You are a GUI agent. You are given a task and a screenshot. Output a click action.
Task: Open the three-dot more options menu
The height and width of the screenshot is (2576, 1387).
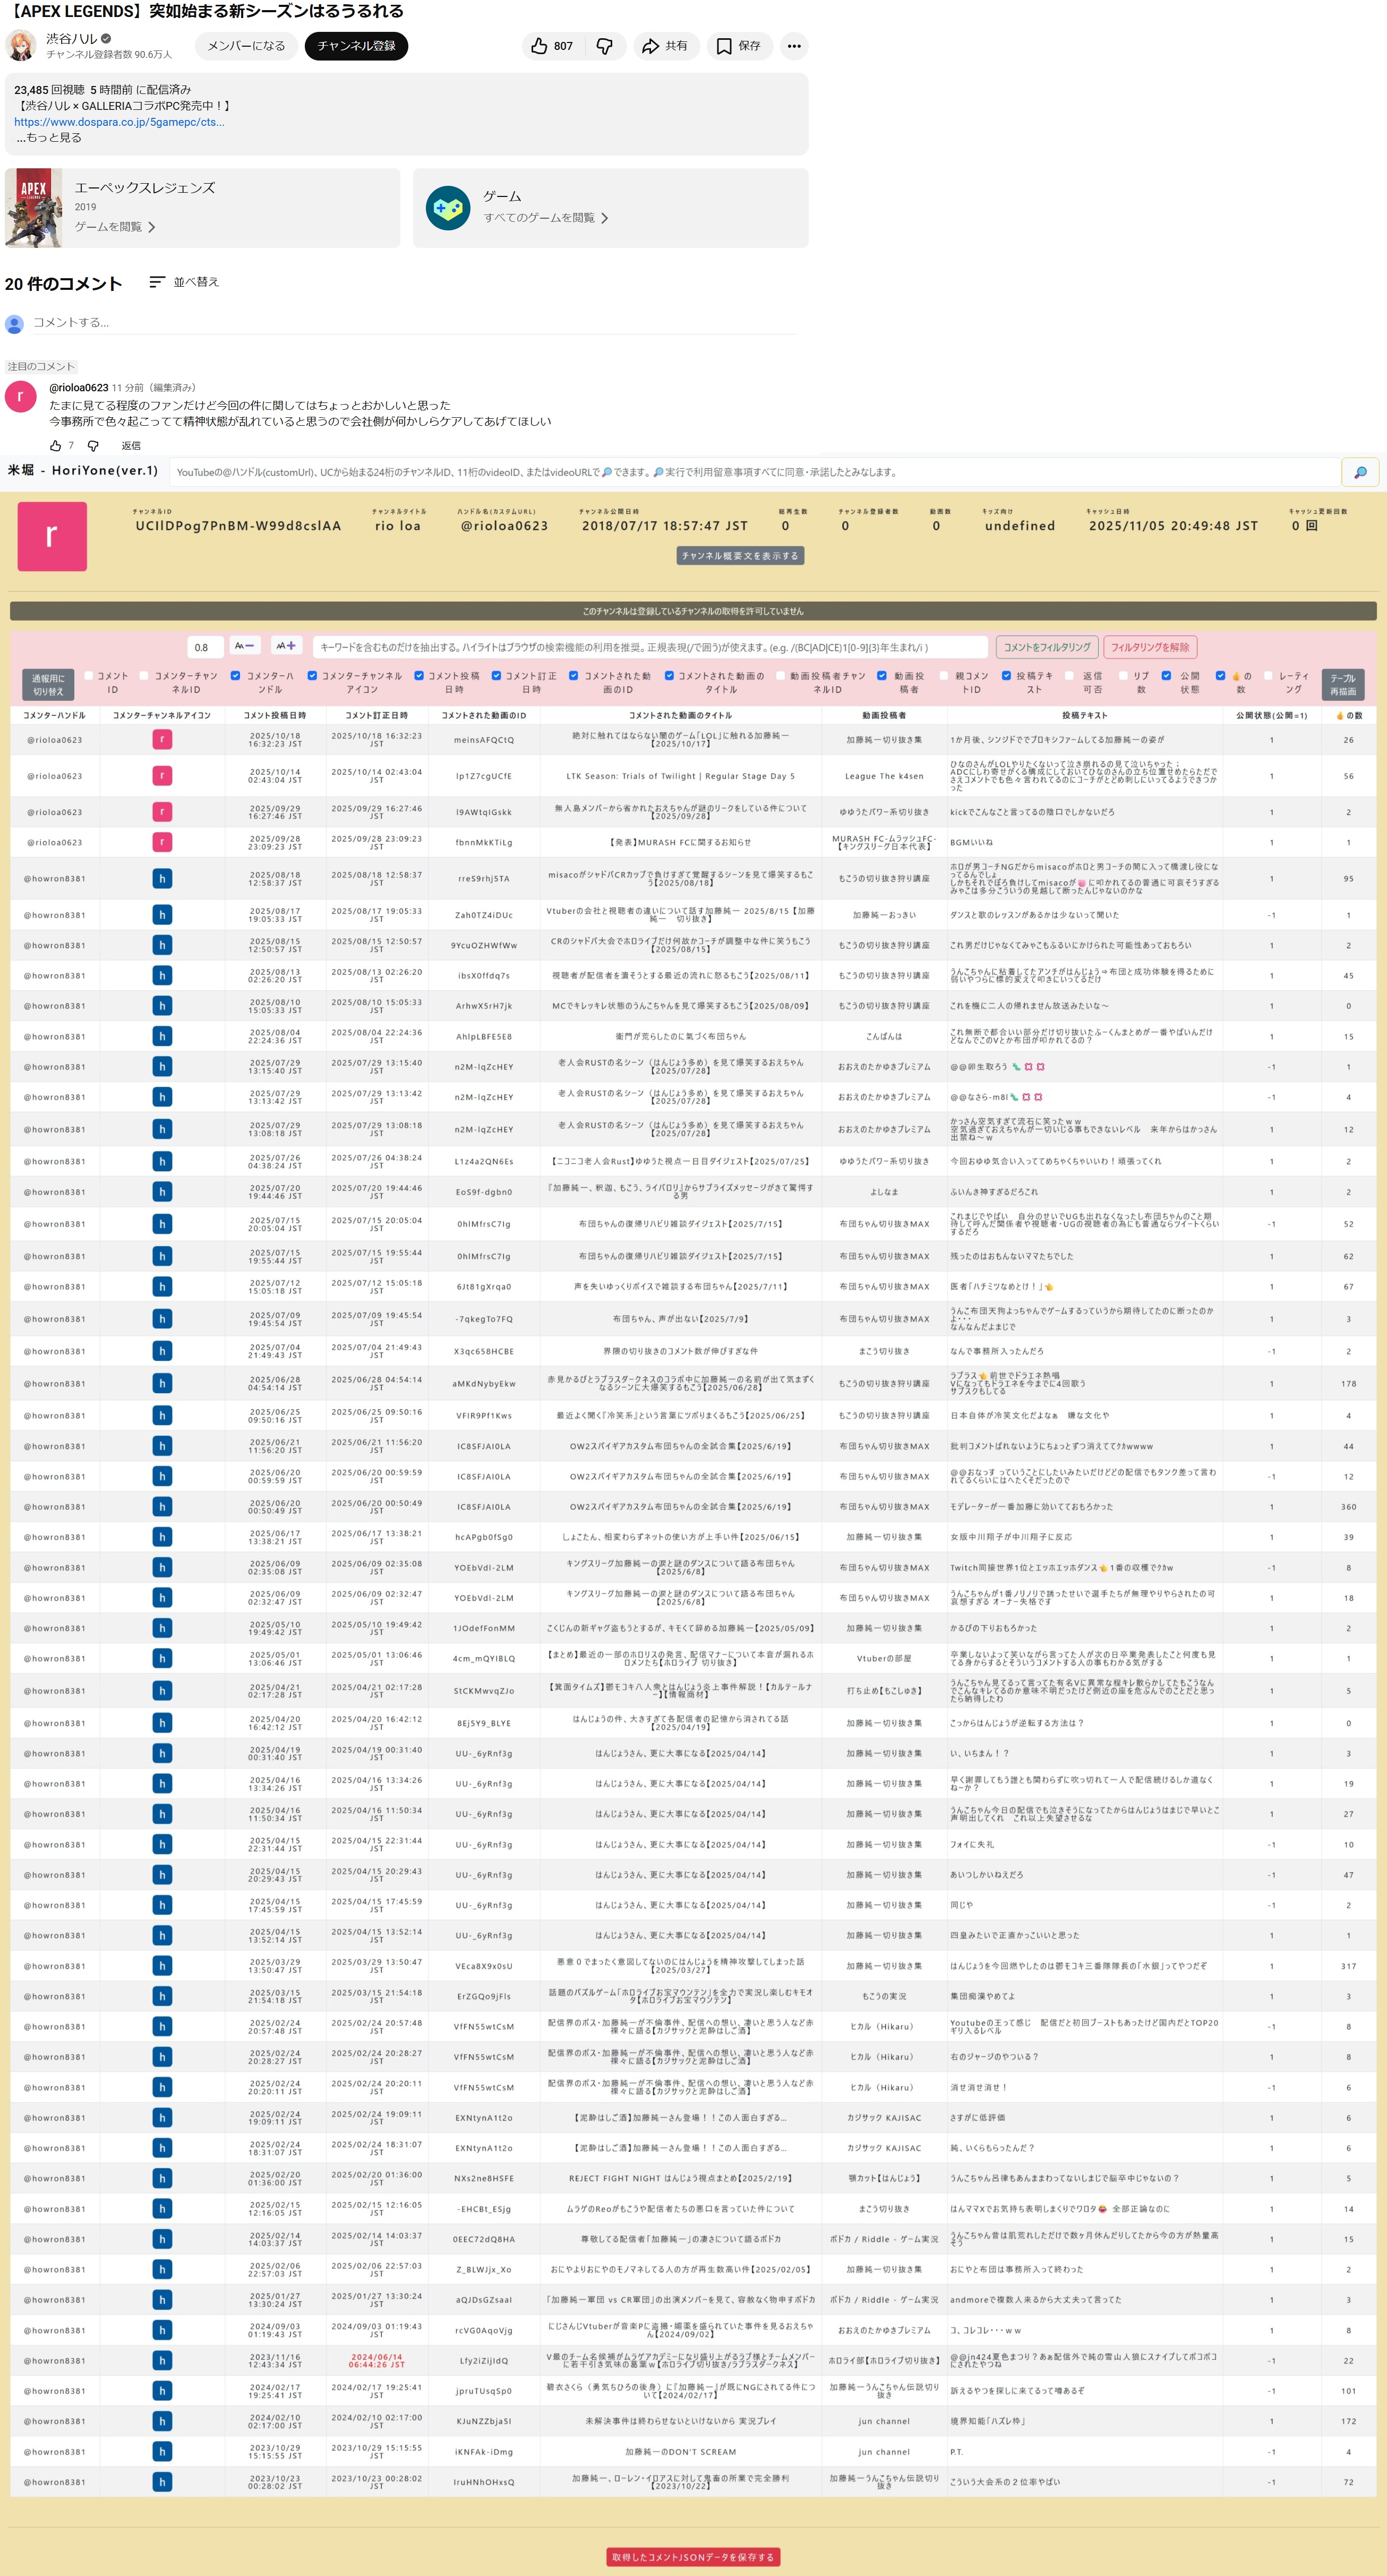[793, 46]
